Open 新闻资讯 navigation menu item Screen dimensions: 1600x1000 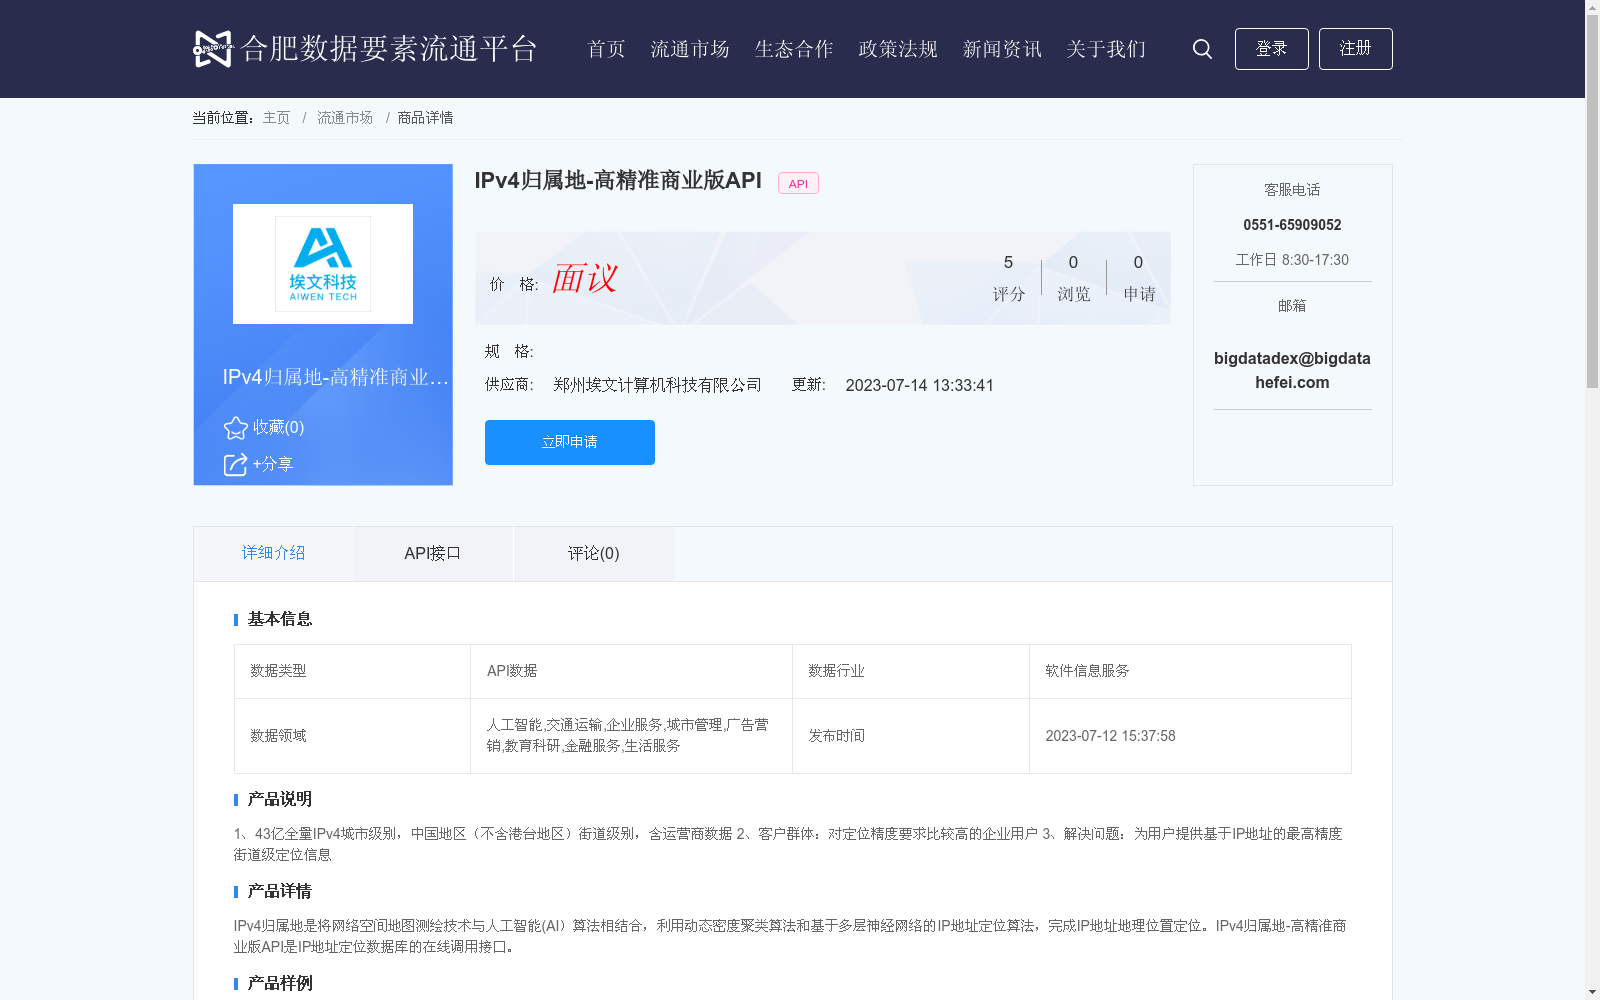(1002, 49)
